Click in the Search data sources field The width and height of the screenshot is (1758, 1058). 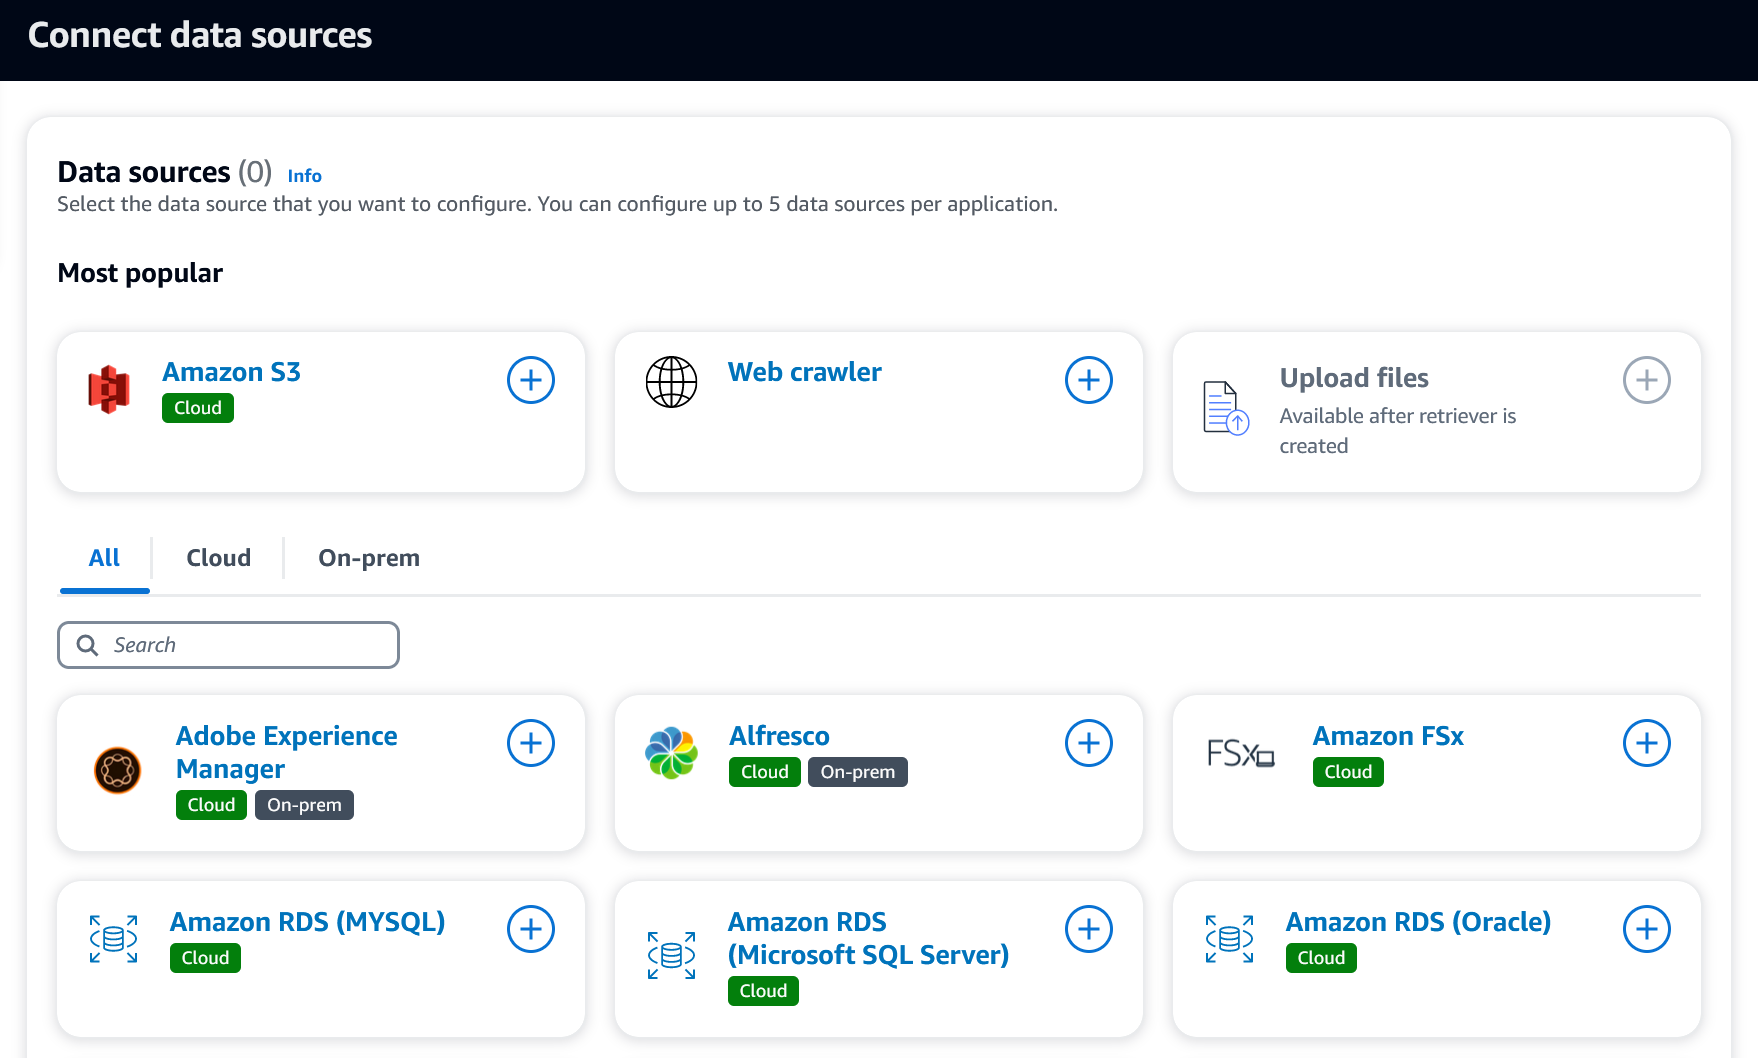pos(228,645)
